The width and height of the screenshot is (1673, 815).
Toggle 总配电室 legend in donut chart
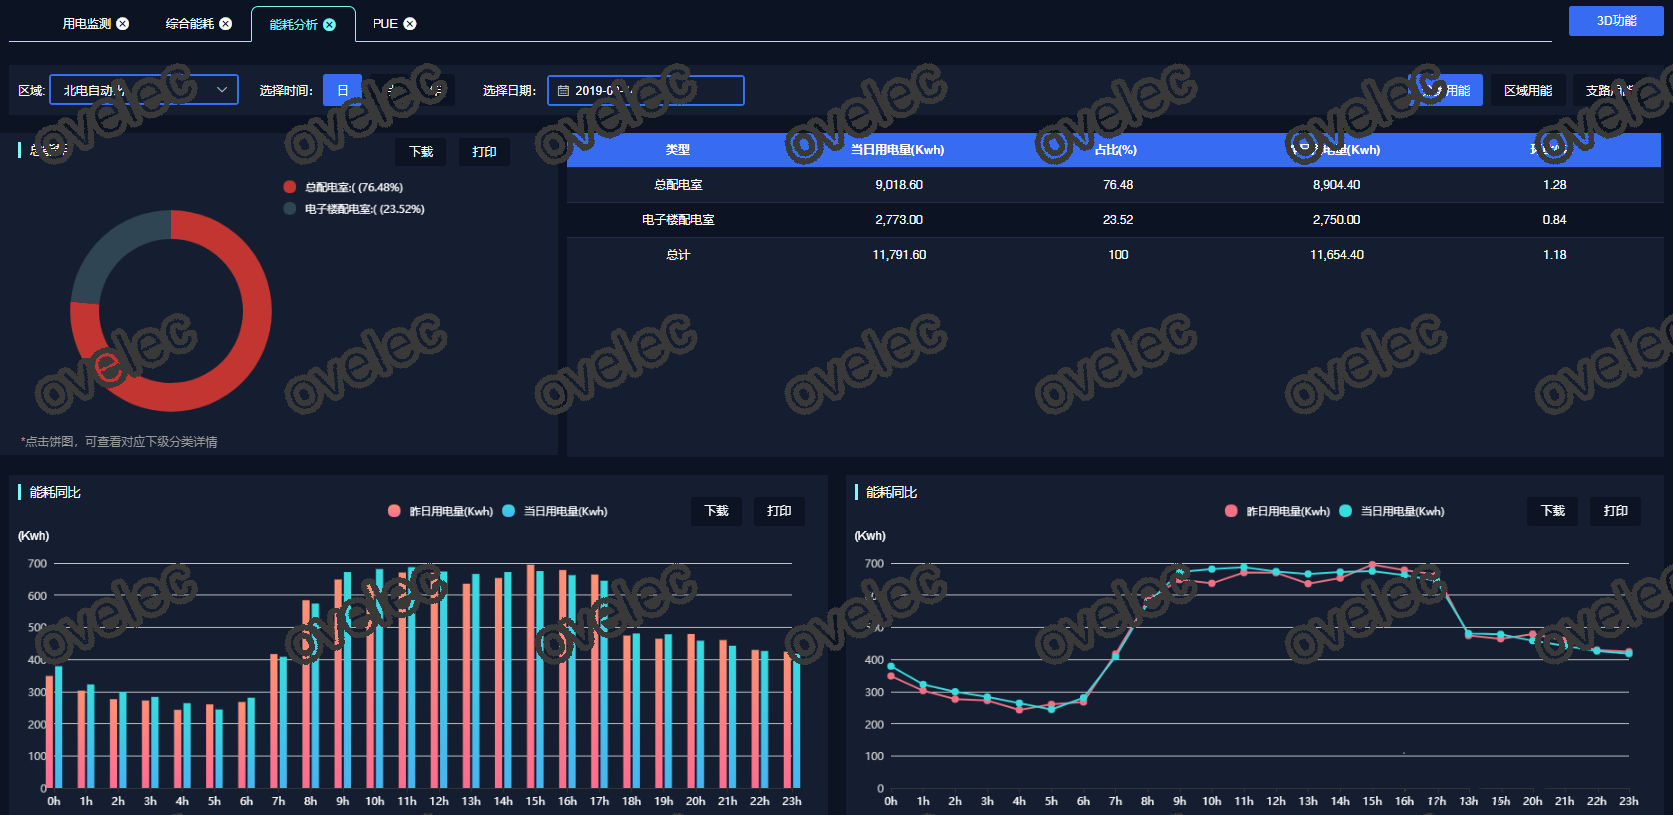[x=290, y=187]
